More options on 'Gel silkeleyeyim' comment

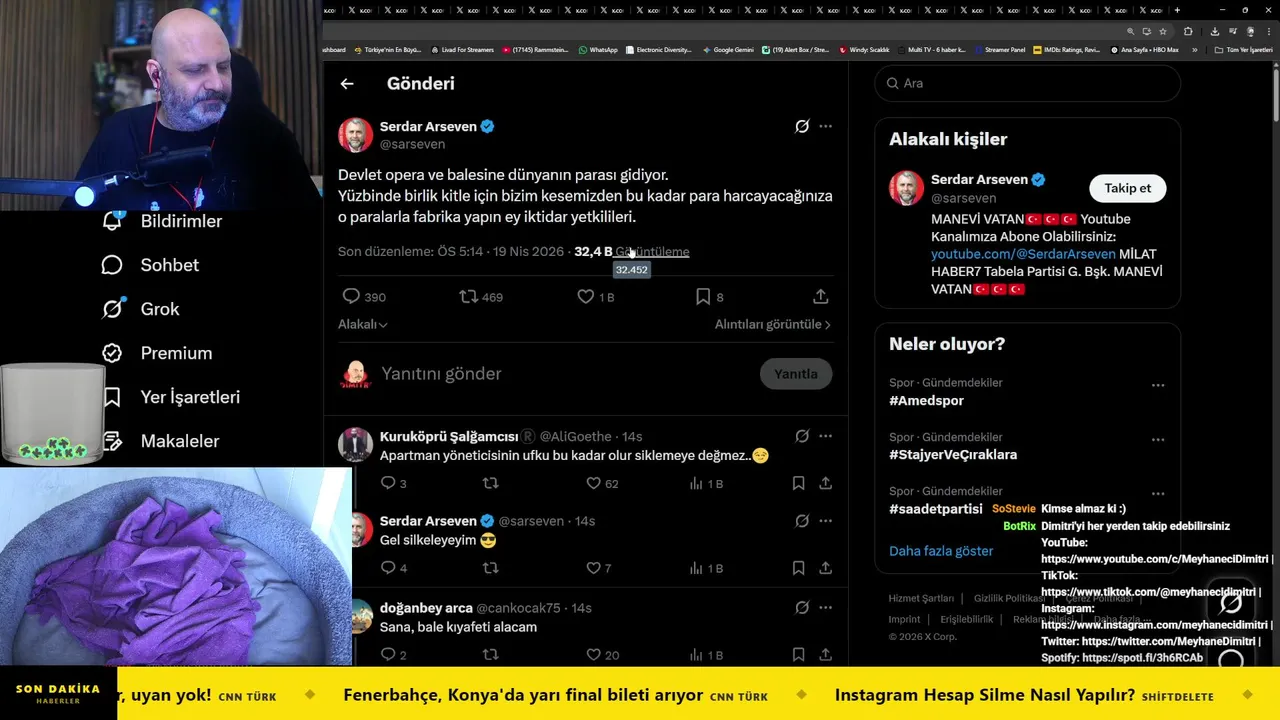[x=825, y=521]
